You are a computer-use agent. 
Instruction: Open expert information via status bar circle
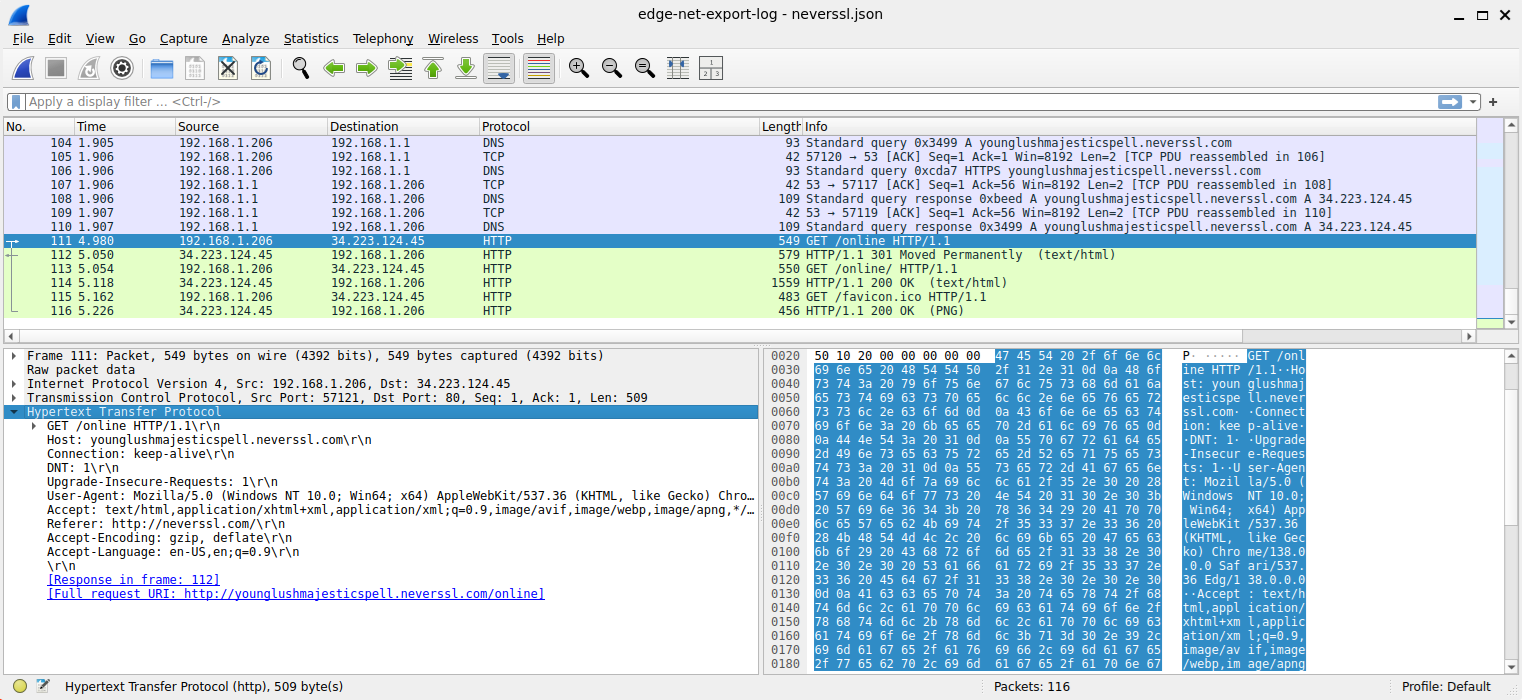[20, 687]
